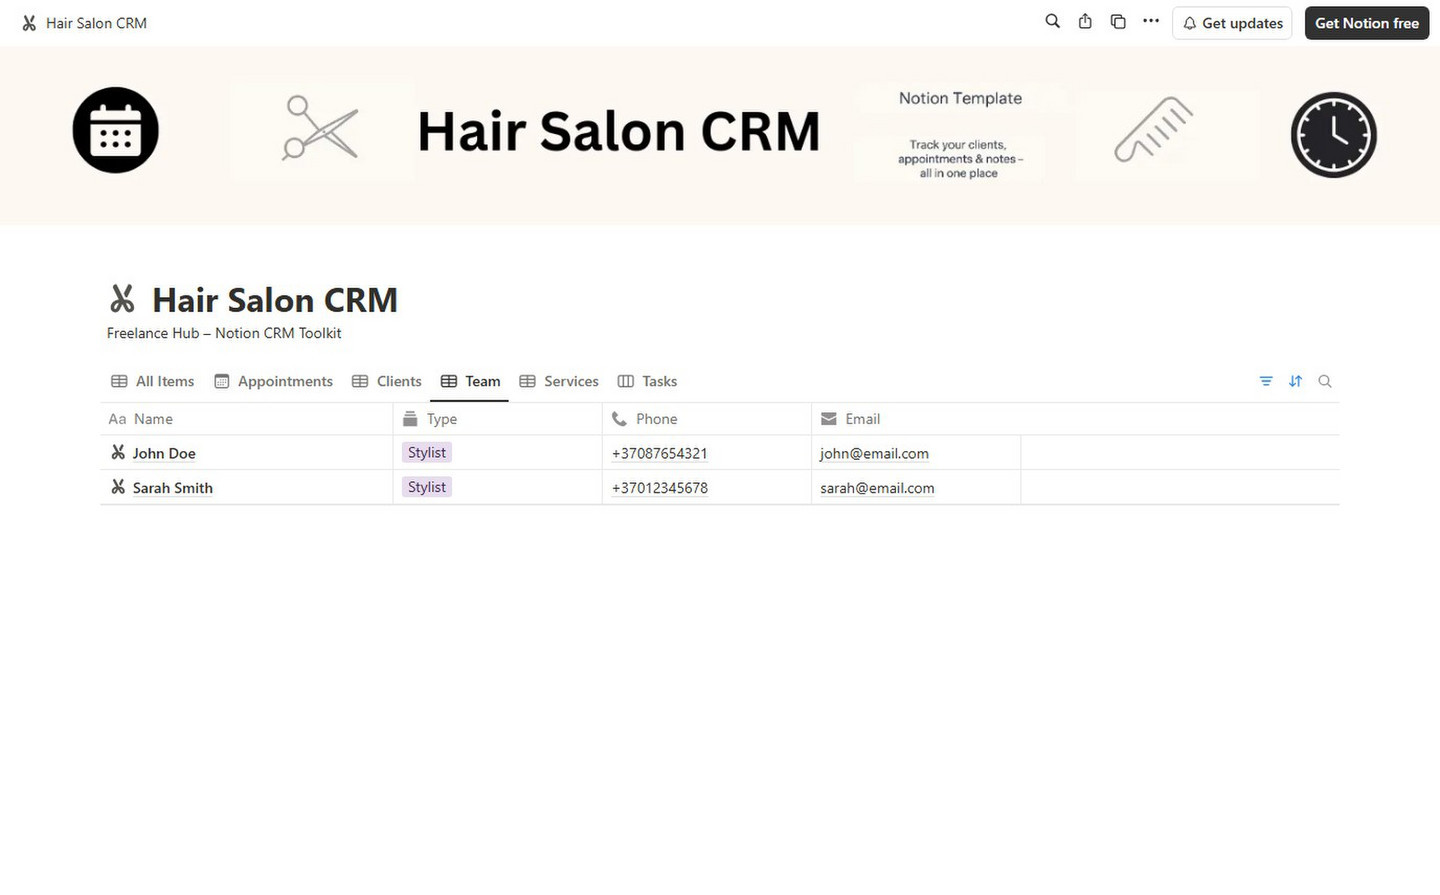Click the scissors icon beside page title
This screenshot has height=895, width=1440.
pyautogui.click(x=122, y=299)
